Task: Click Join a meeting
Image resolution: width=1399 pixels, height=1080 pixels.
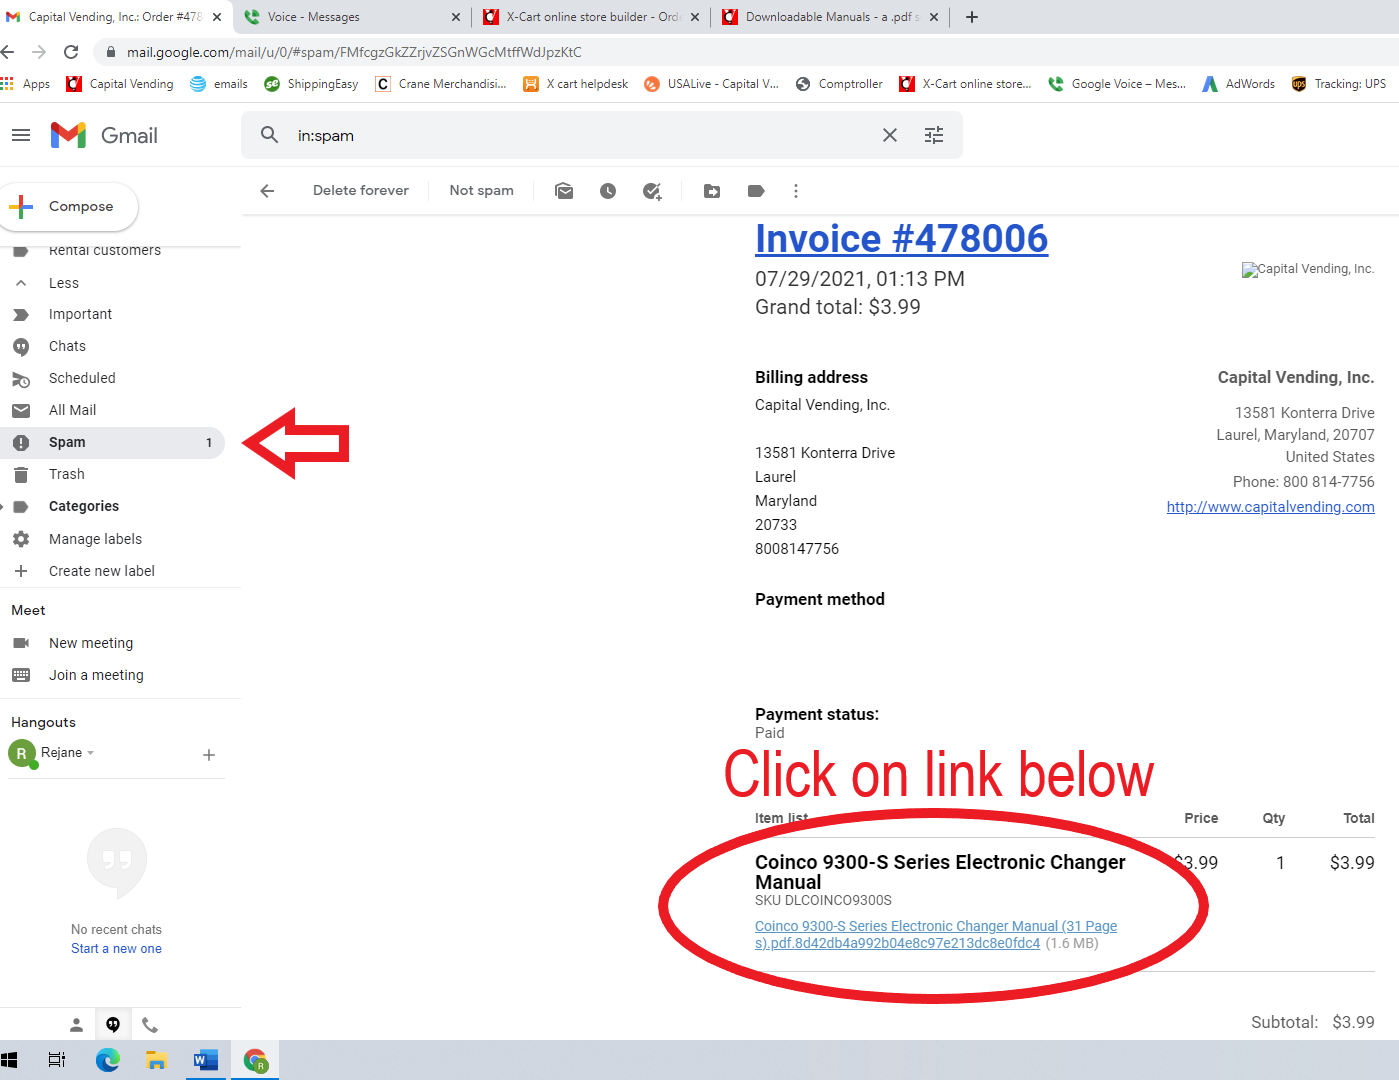Action: 96,675
